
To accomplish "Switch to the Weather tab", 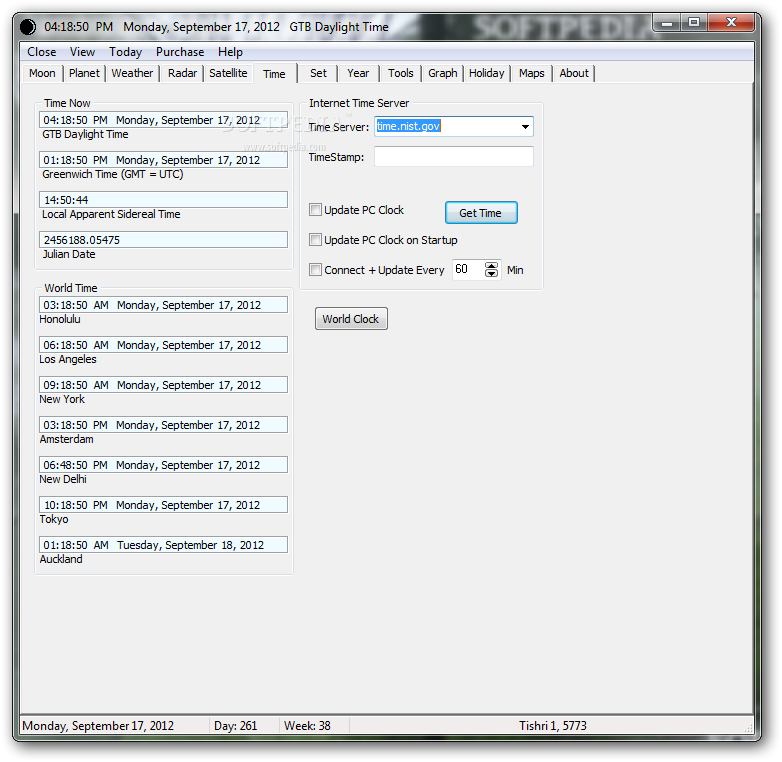I will pyautogui.click(x=132, y=73).
